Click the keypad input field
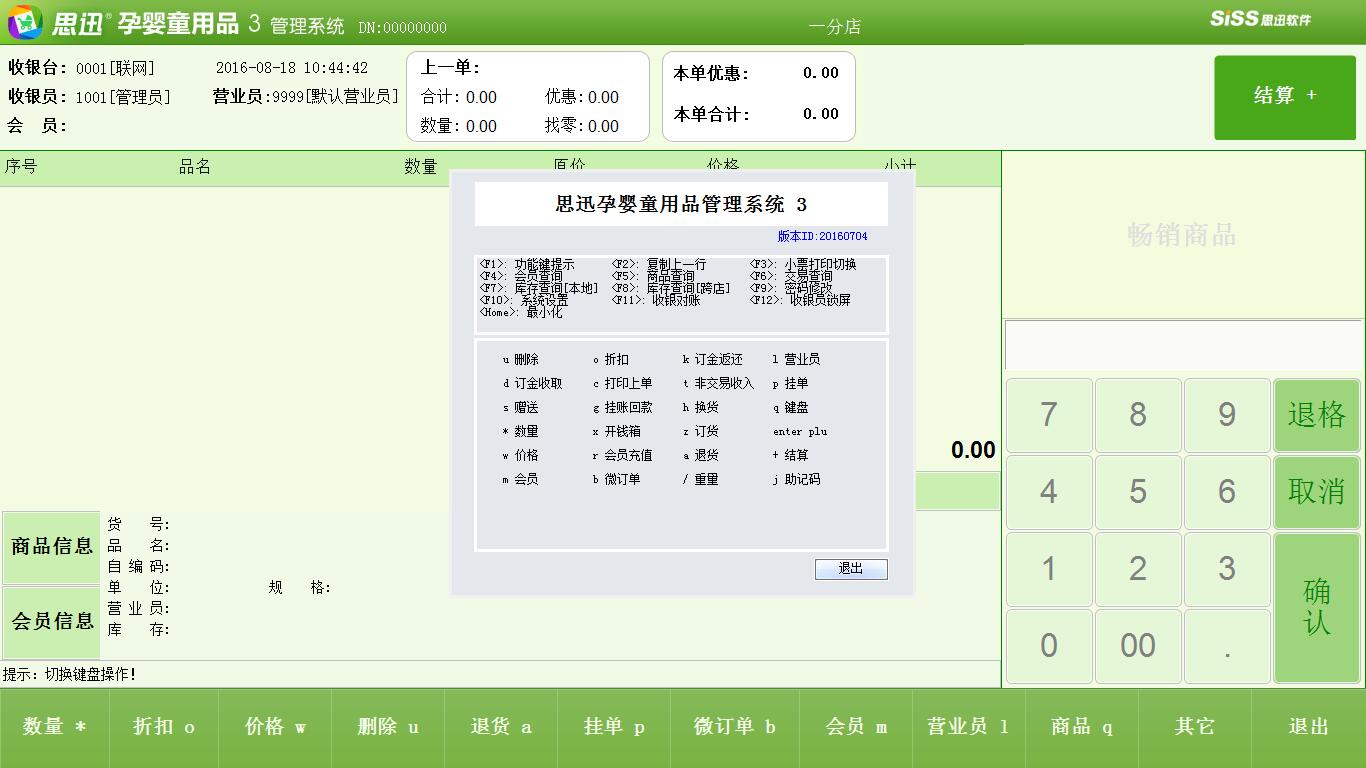 [1184, 346]
